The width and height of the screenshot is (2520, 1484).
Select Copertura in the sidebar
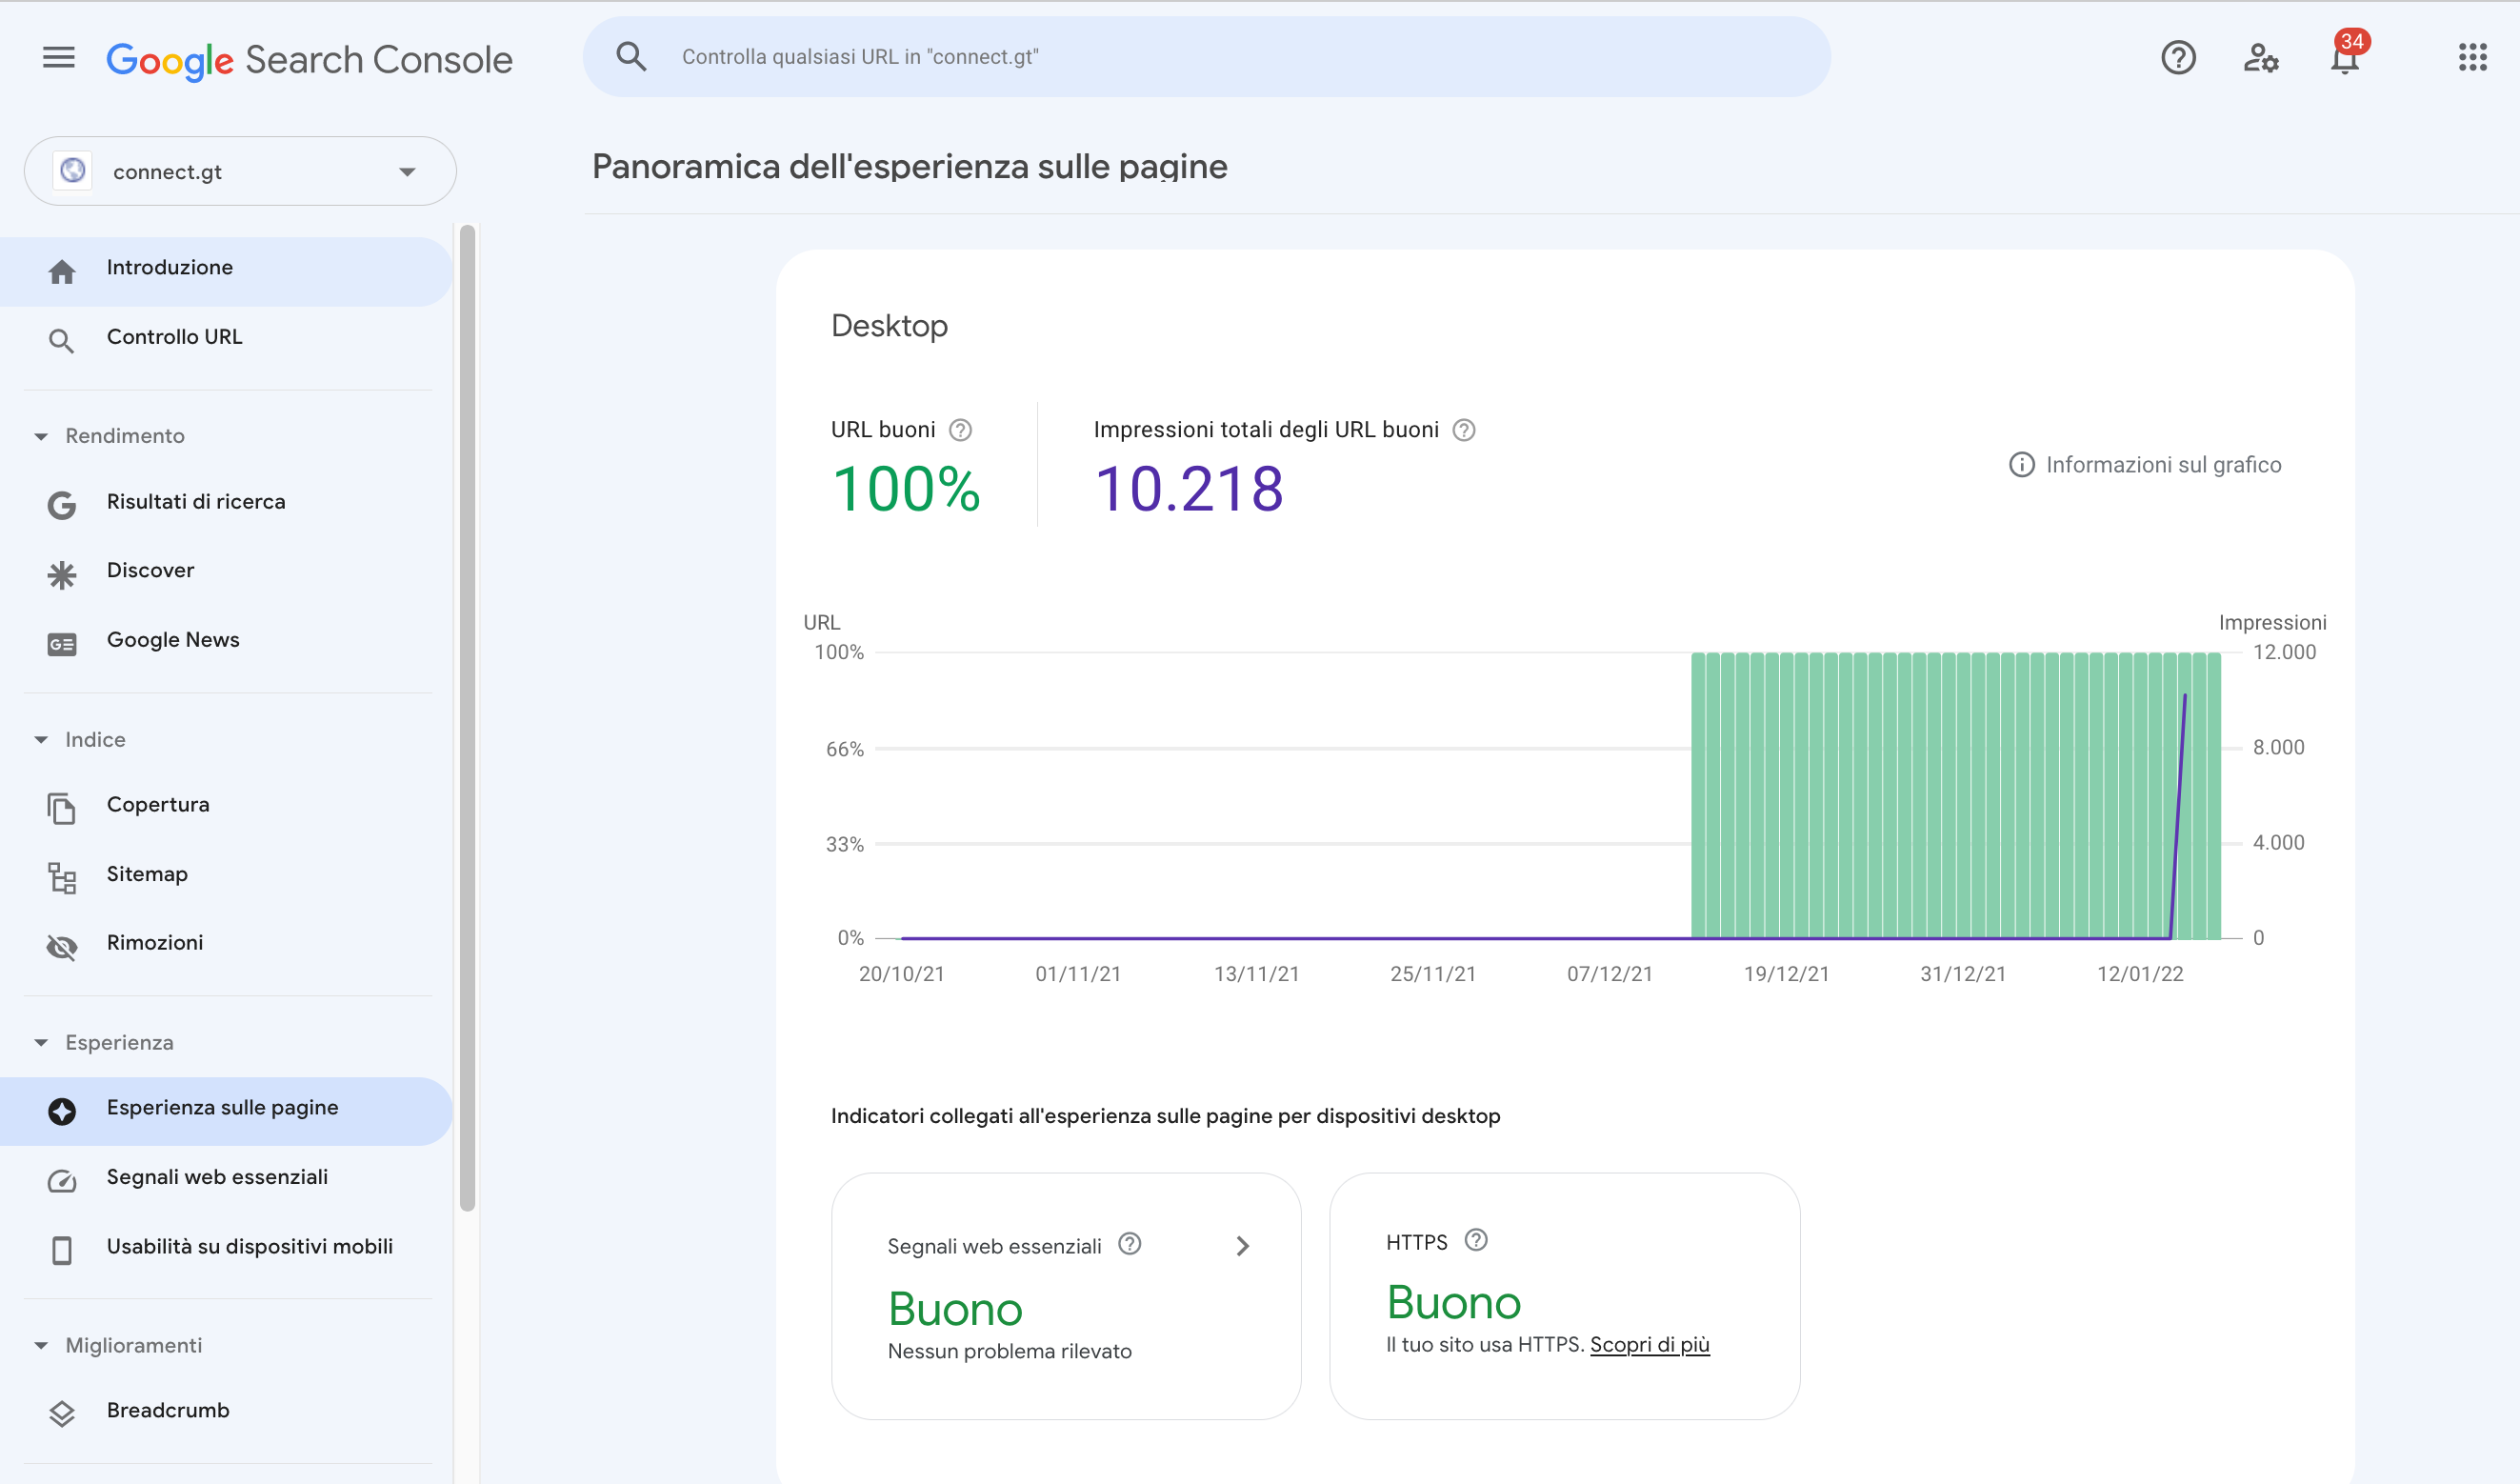[158, 804]
